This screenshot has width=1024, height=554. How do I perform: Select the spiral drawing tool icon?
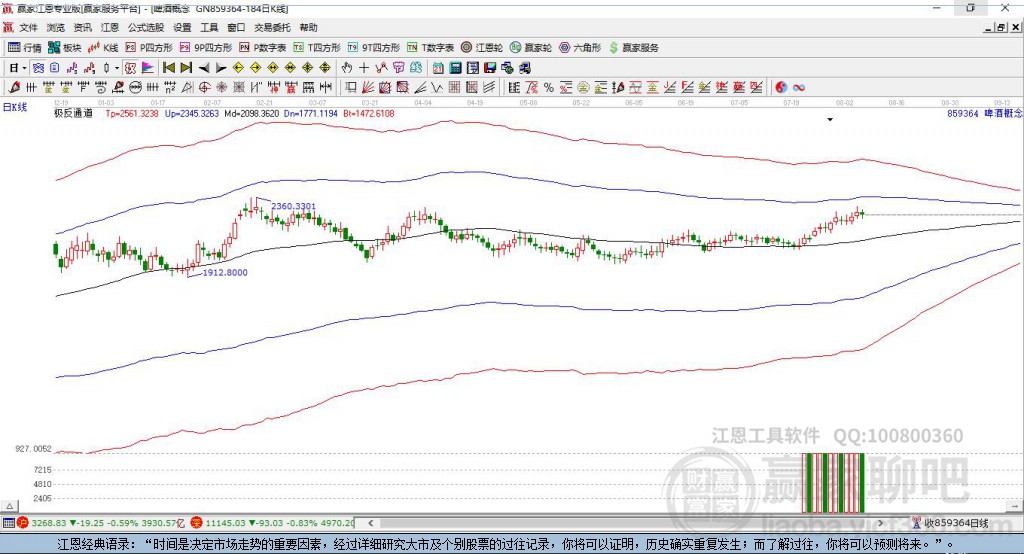click(101, 88)
